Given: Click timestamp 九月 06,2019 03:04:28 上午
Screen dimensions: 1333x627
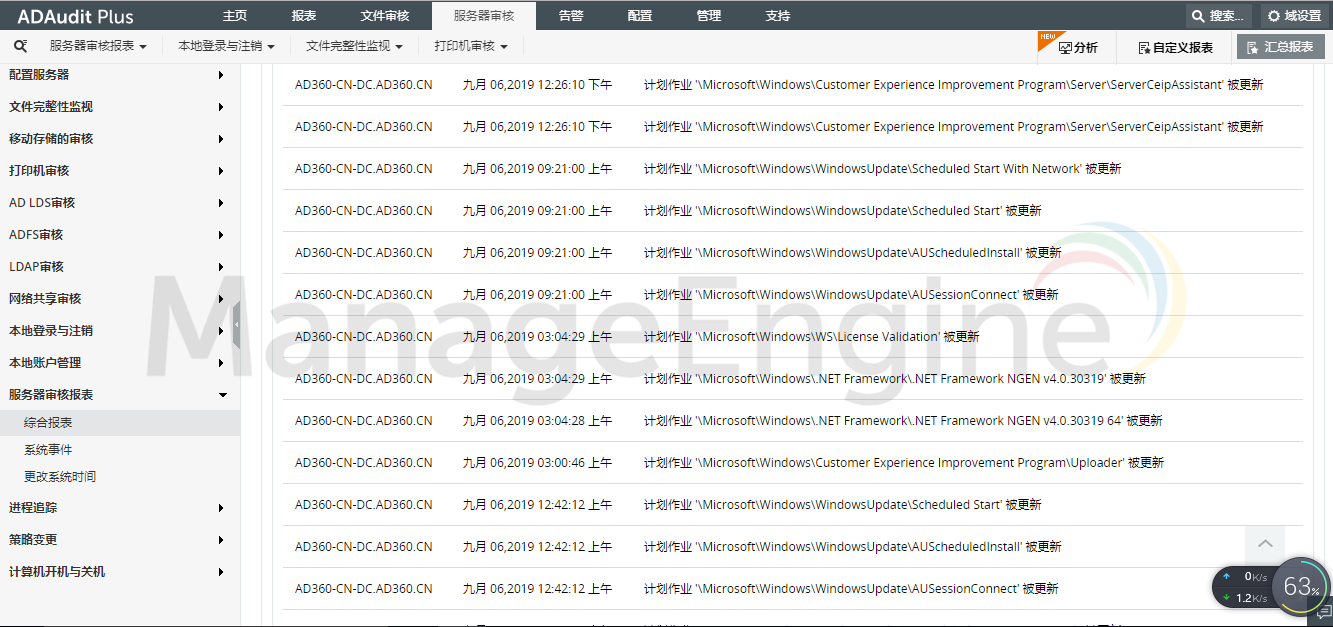Looking at the screenshot, I should (x=537, y=421).
